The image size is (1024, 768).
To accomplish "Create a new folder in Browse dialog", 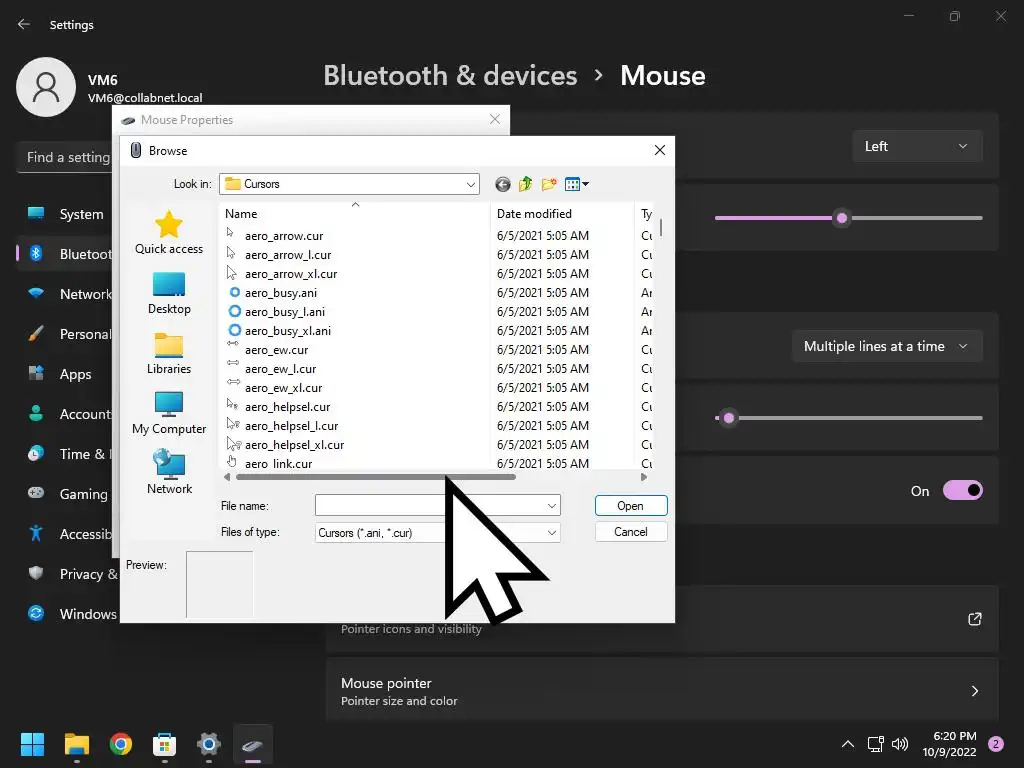I will [549, 184].
